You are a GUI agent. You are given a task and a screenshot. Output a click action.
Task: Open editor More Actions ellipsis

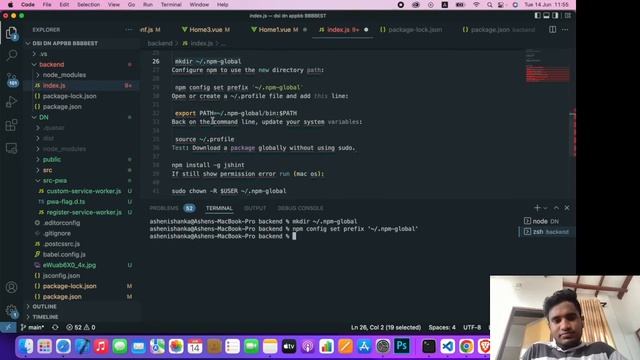(565, 29)
